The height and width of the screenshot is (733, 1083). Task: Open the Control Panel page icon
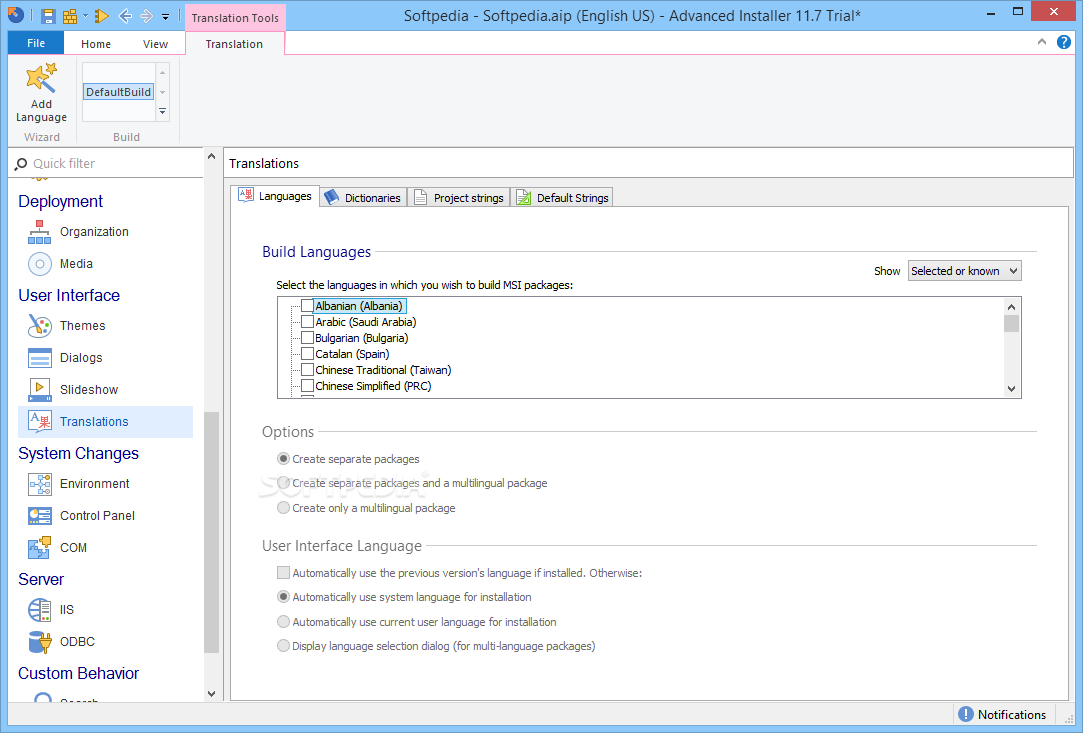39,516
